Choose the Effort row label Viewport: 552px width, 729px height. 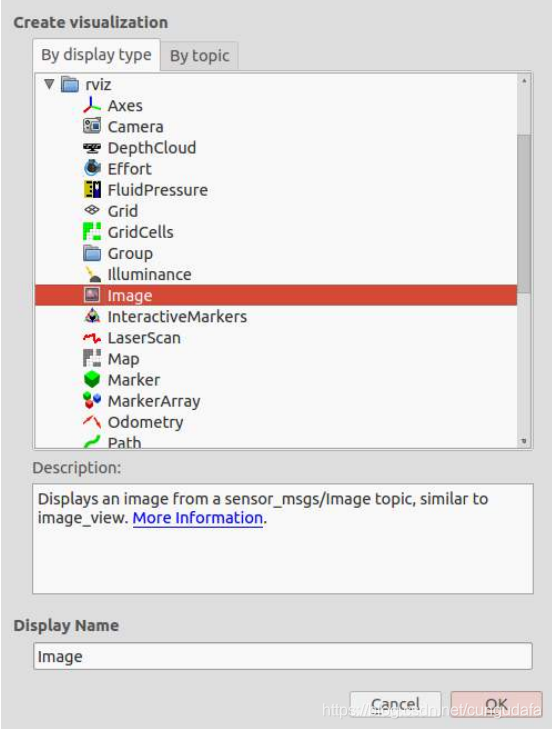point(130,169)
